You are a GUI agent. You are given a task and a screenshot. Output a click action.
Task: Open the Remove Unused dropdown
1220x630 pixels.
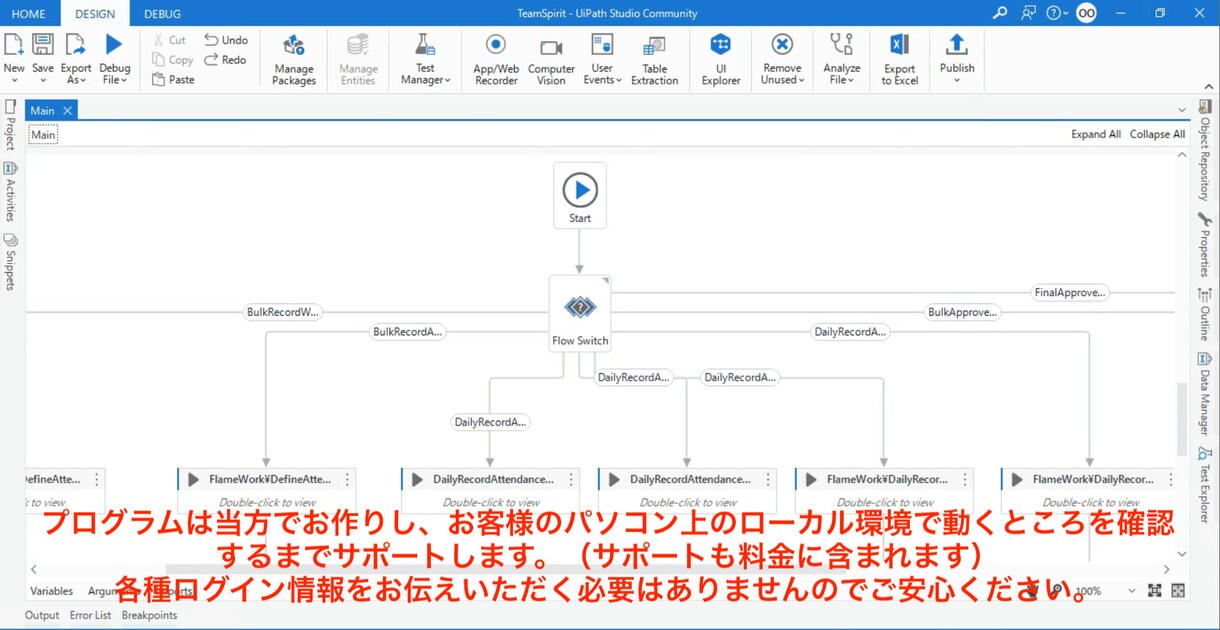click(782, 59)
